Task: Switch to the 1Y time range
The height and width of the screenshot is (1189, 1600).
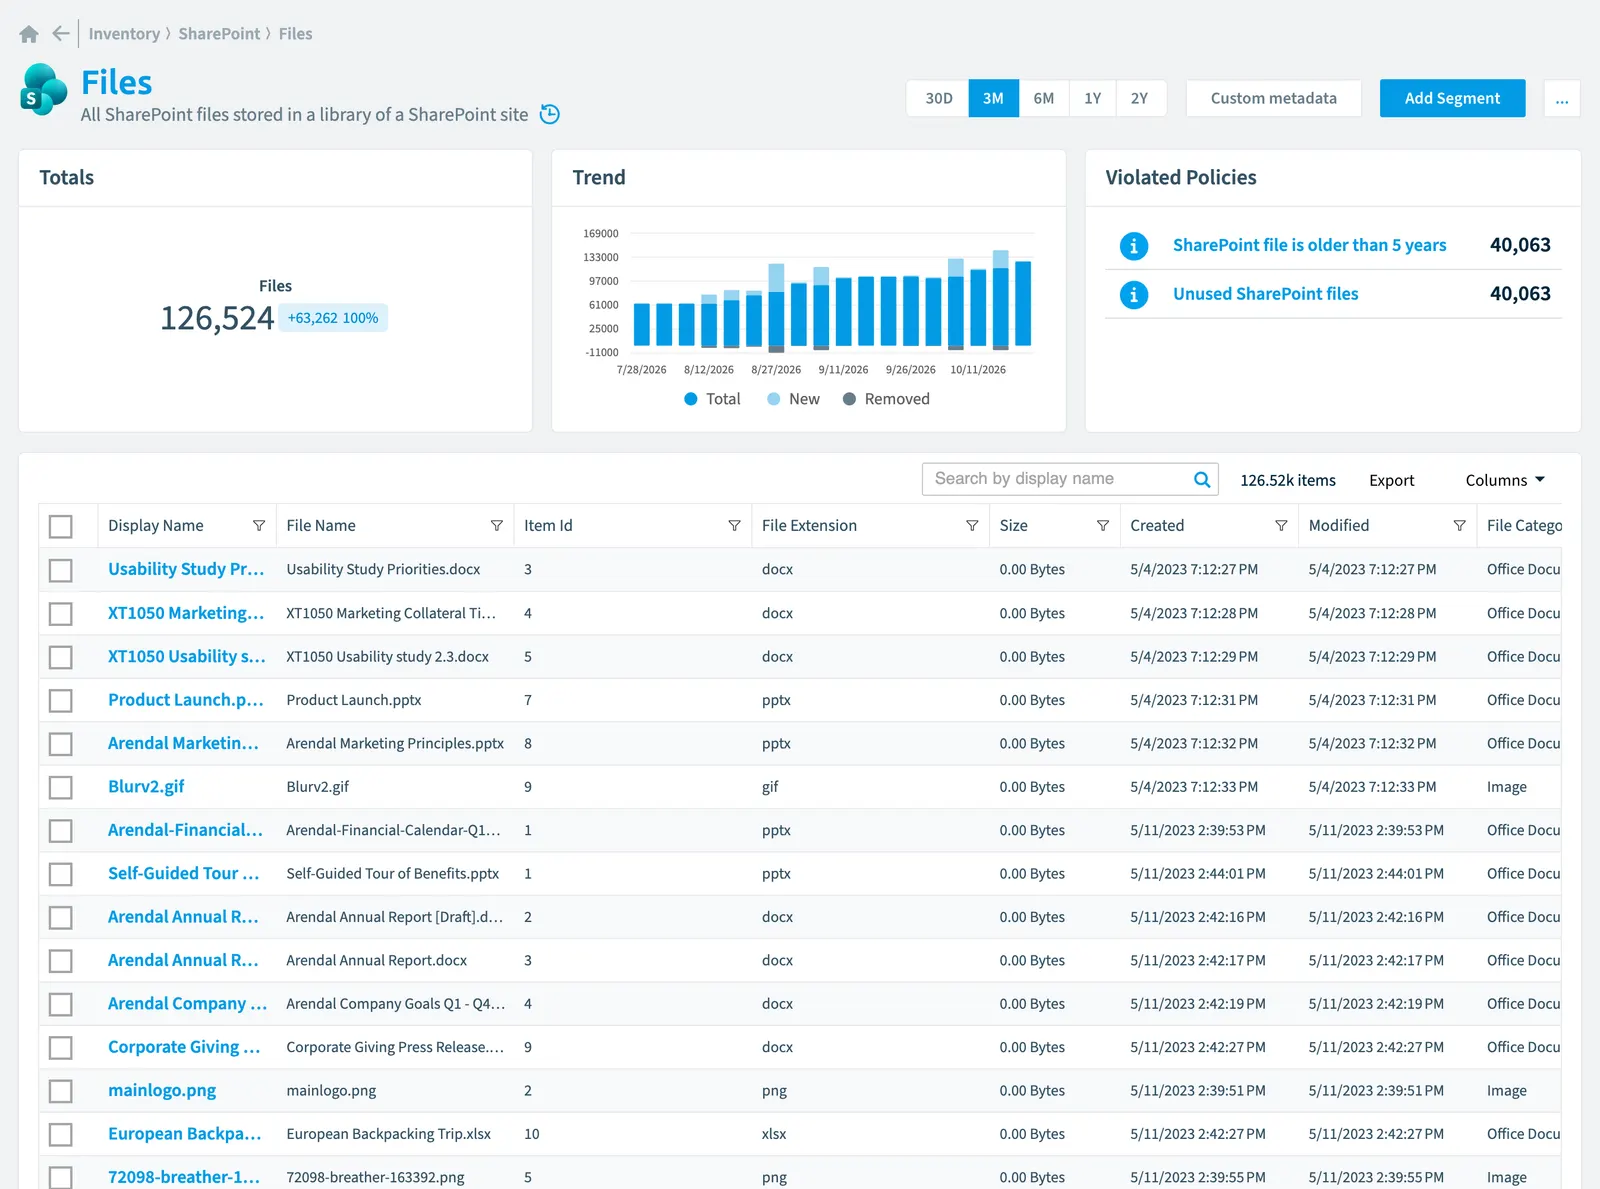Action: (x=1092, y=98)
